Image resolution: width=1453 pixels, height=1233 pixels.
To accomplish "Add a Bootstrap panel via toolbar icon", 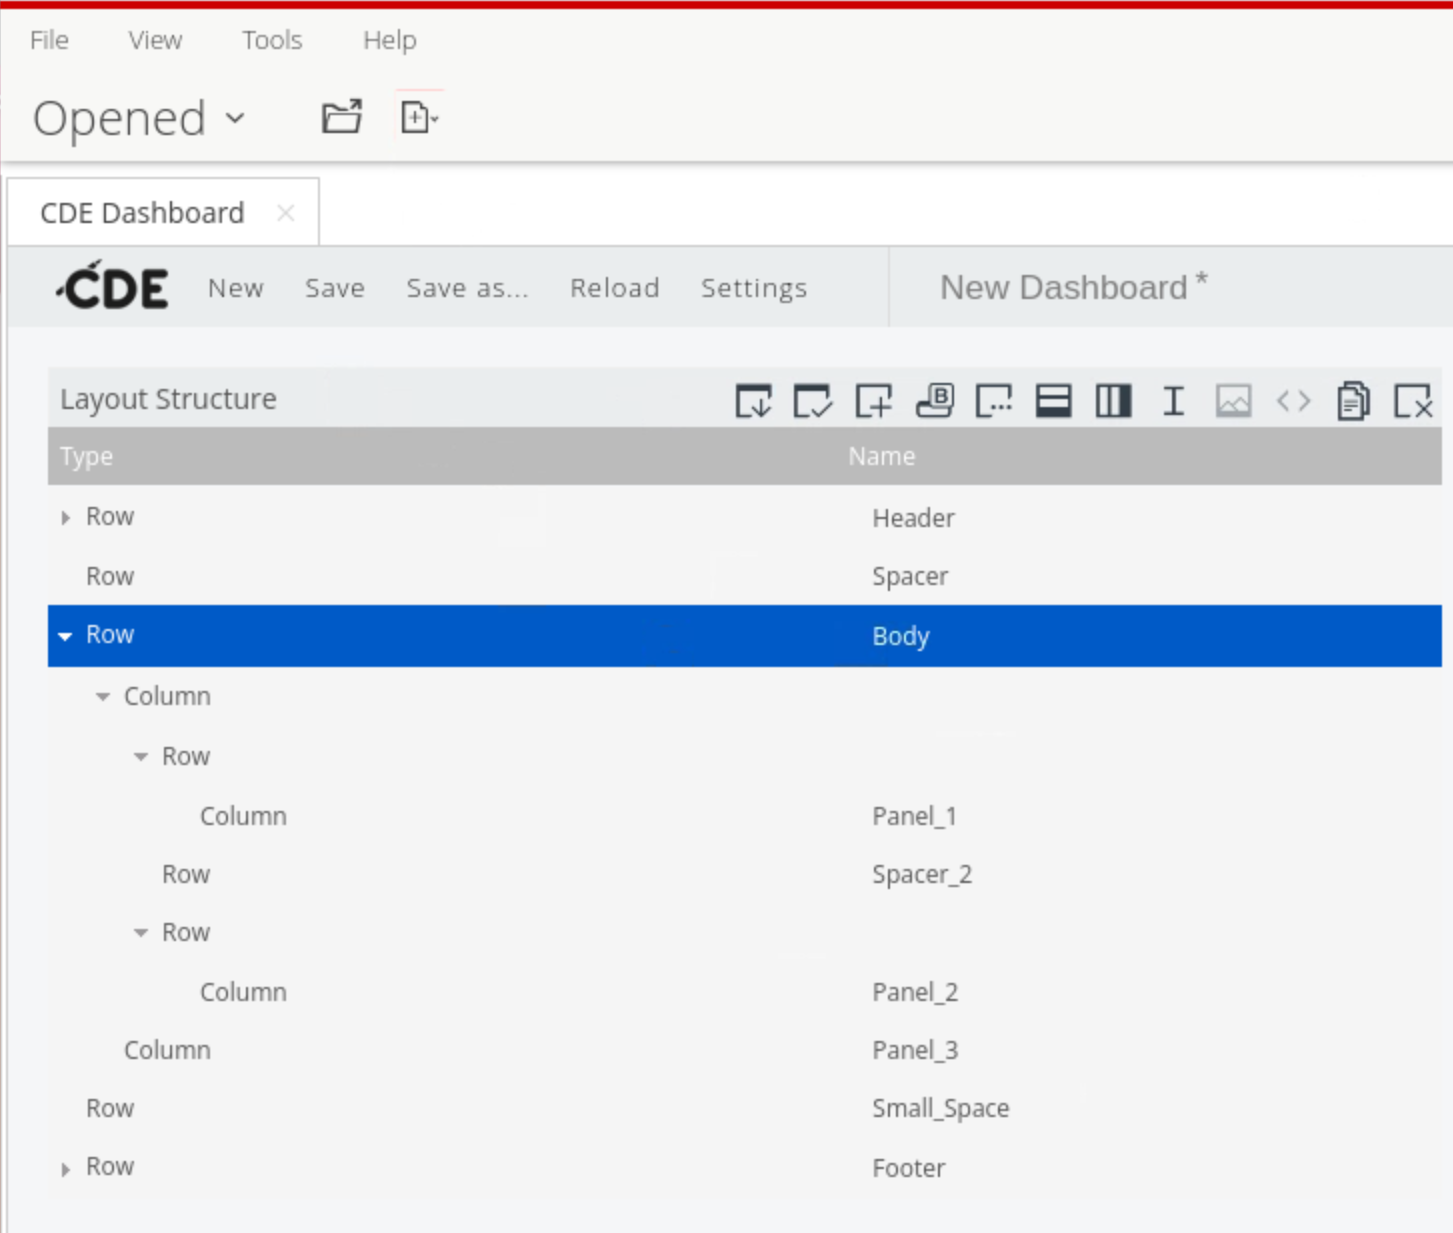I will tap(934, 401).
